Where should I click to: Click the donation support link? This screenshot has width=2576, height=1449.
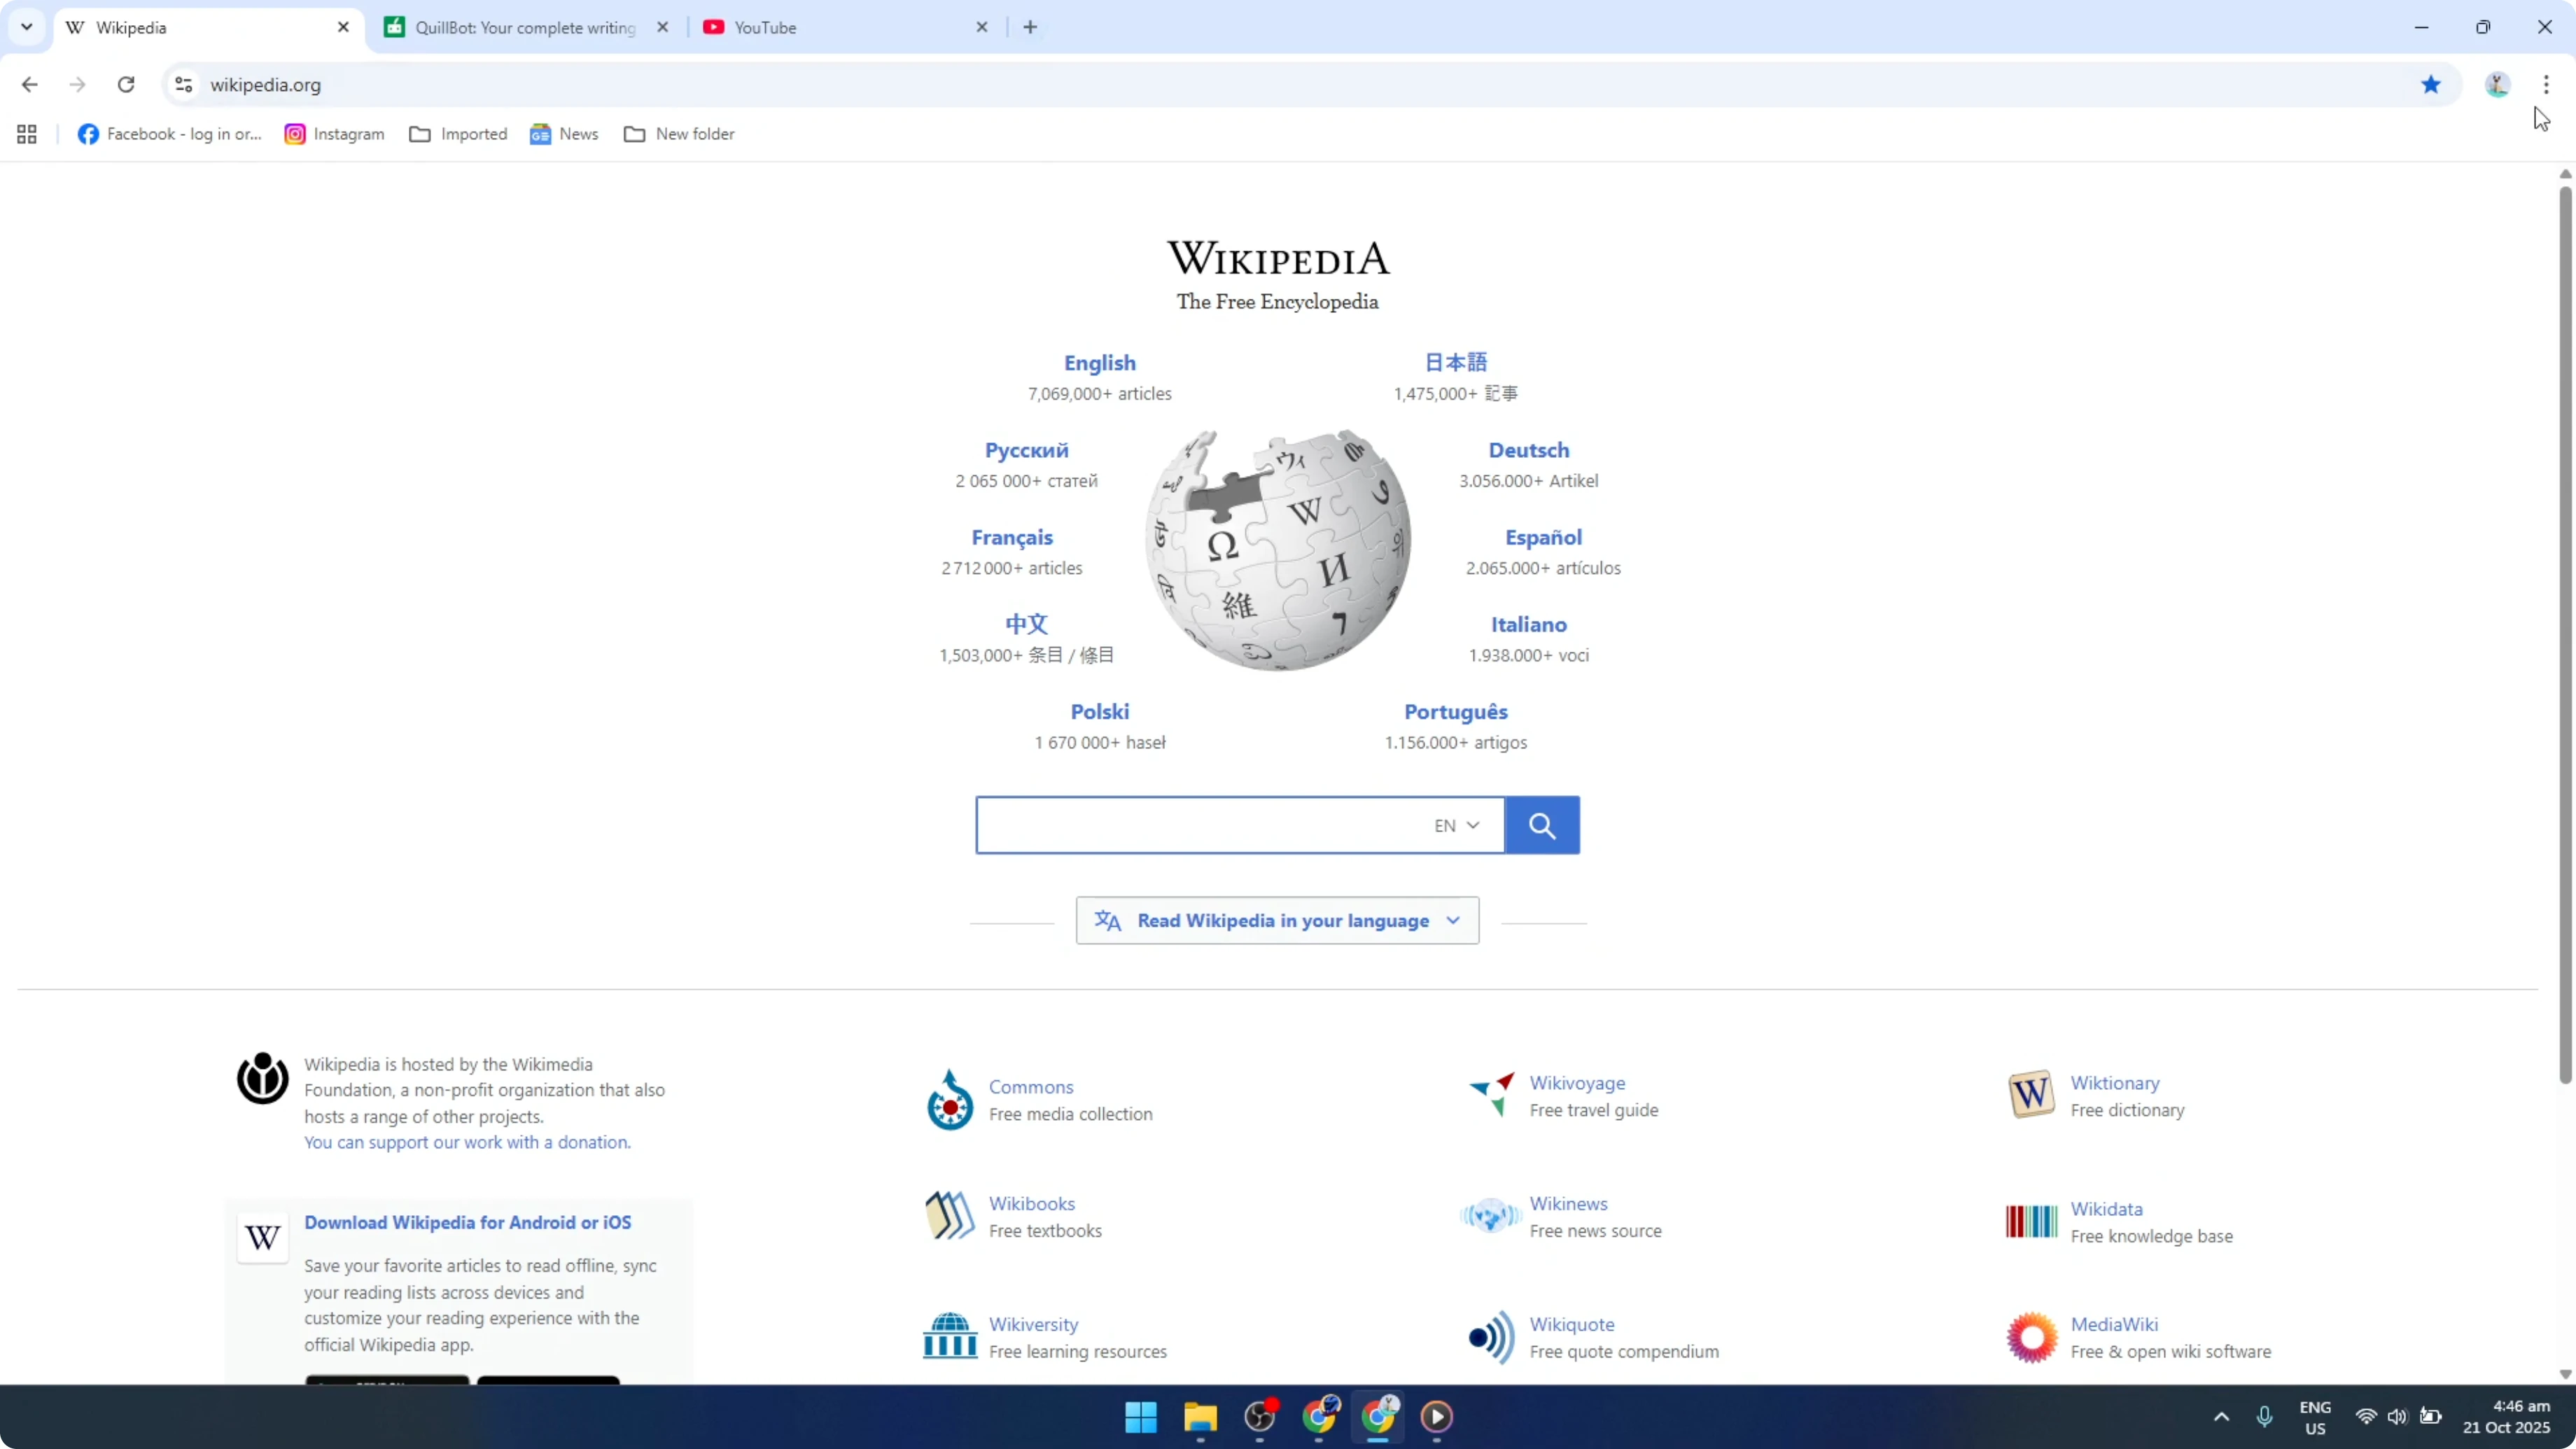coord(467,1142)
